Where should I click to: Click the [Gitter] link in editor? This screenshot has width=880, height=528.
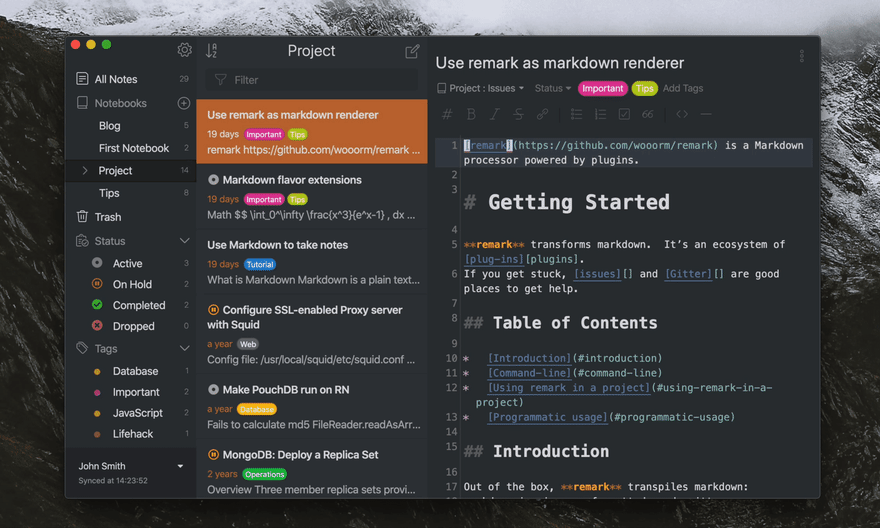coord(688,274)
